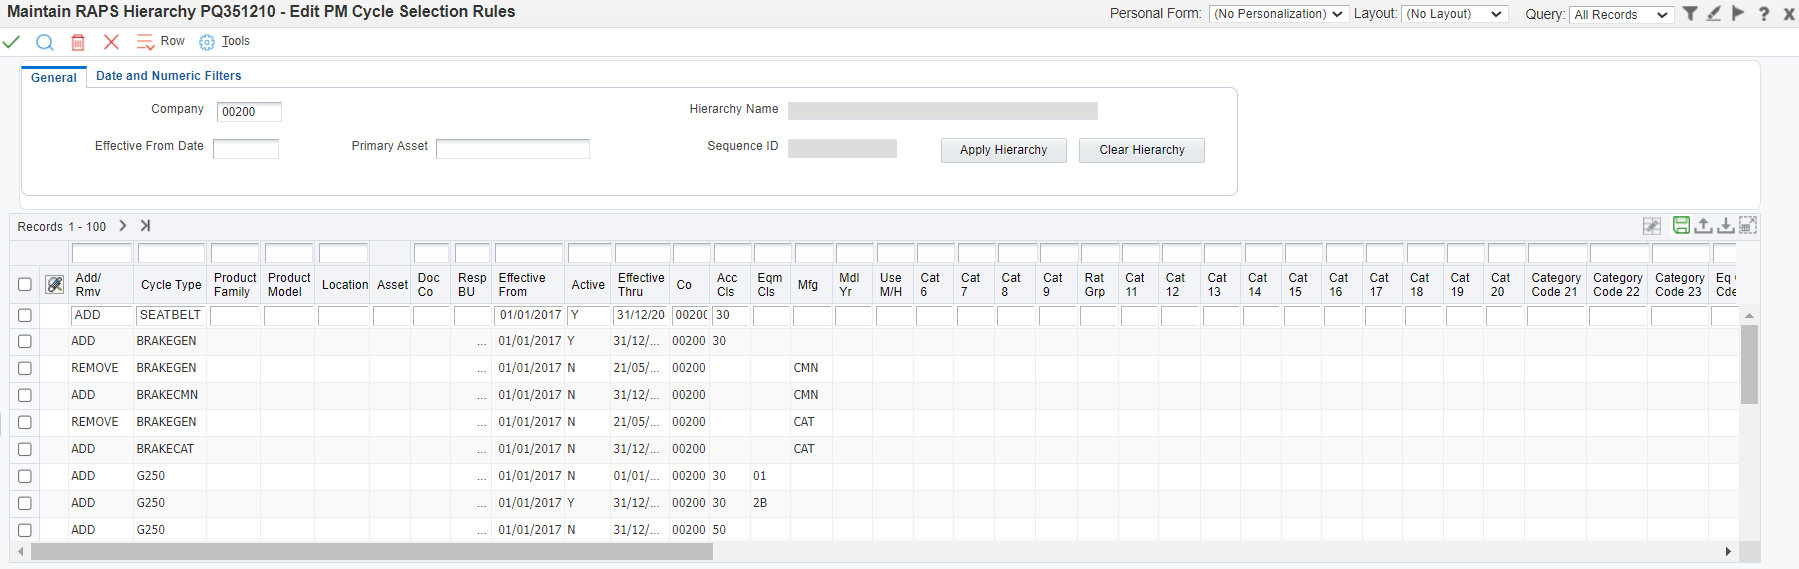This screenshot has height=569, width=1799.
Task: Click the grid export (up arrow) icon
Action: [x=1703, y=226]
